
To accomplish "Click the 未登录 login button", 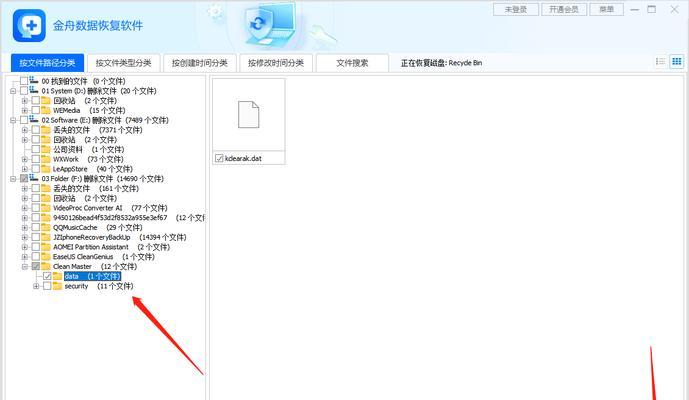I will [516, 9].
